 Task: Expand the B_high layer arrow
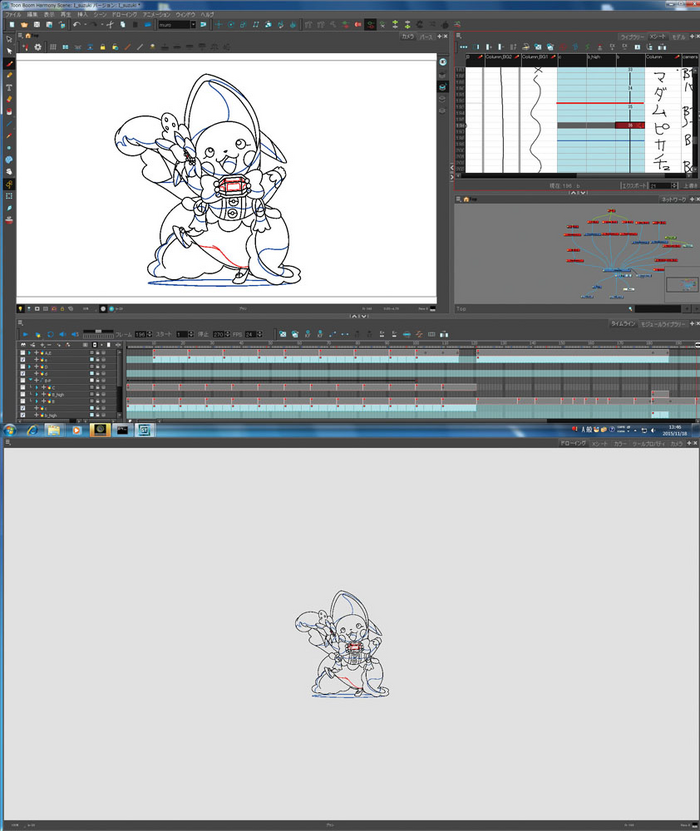pyautogui.click(x=37, y=394)
